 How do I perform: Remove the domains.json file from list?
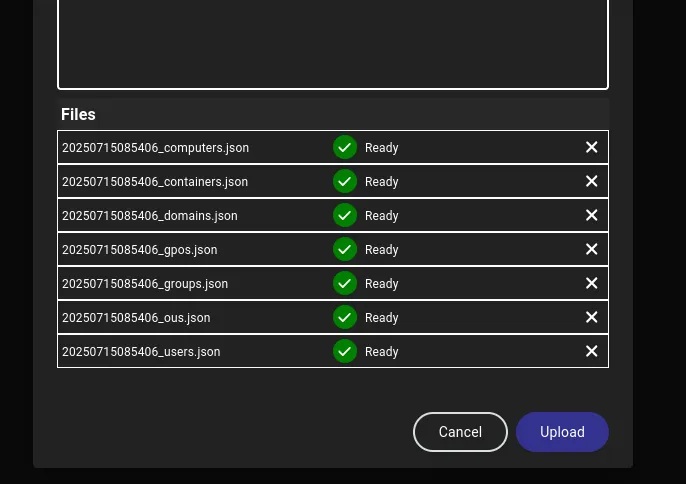[x=591, y=216]
